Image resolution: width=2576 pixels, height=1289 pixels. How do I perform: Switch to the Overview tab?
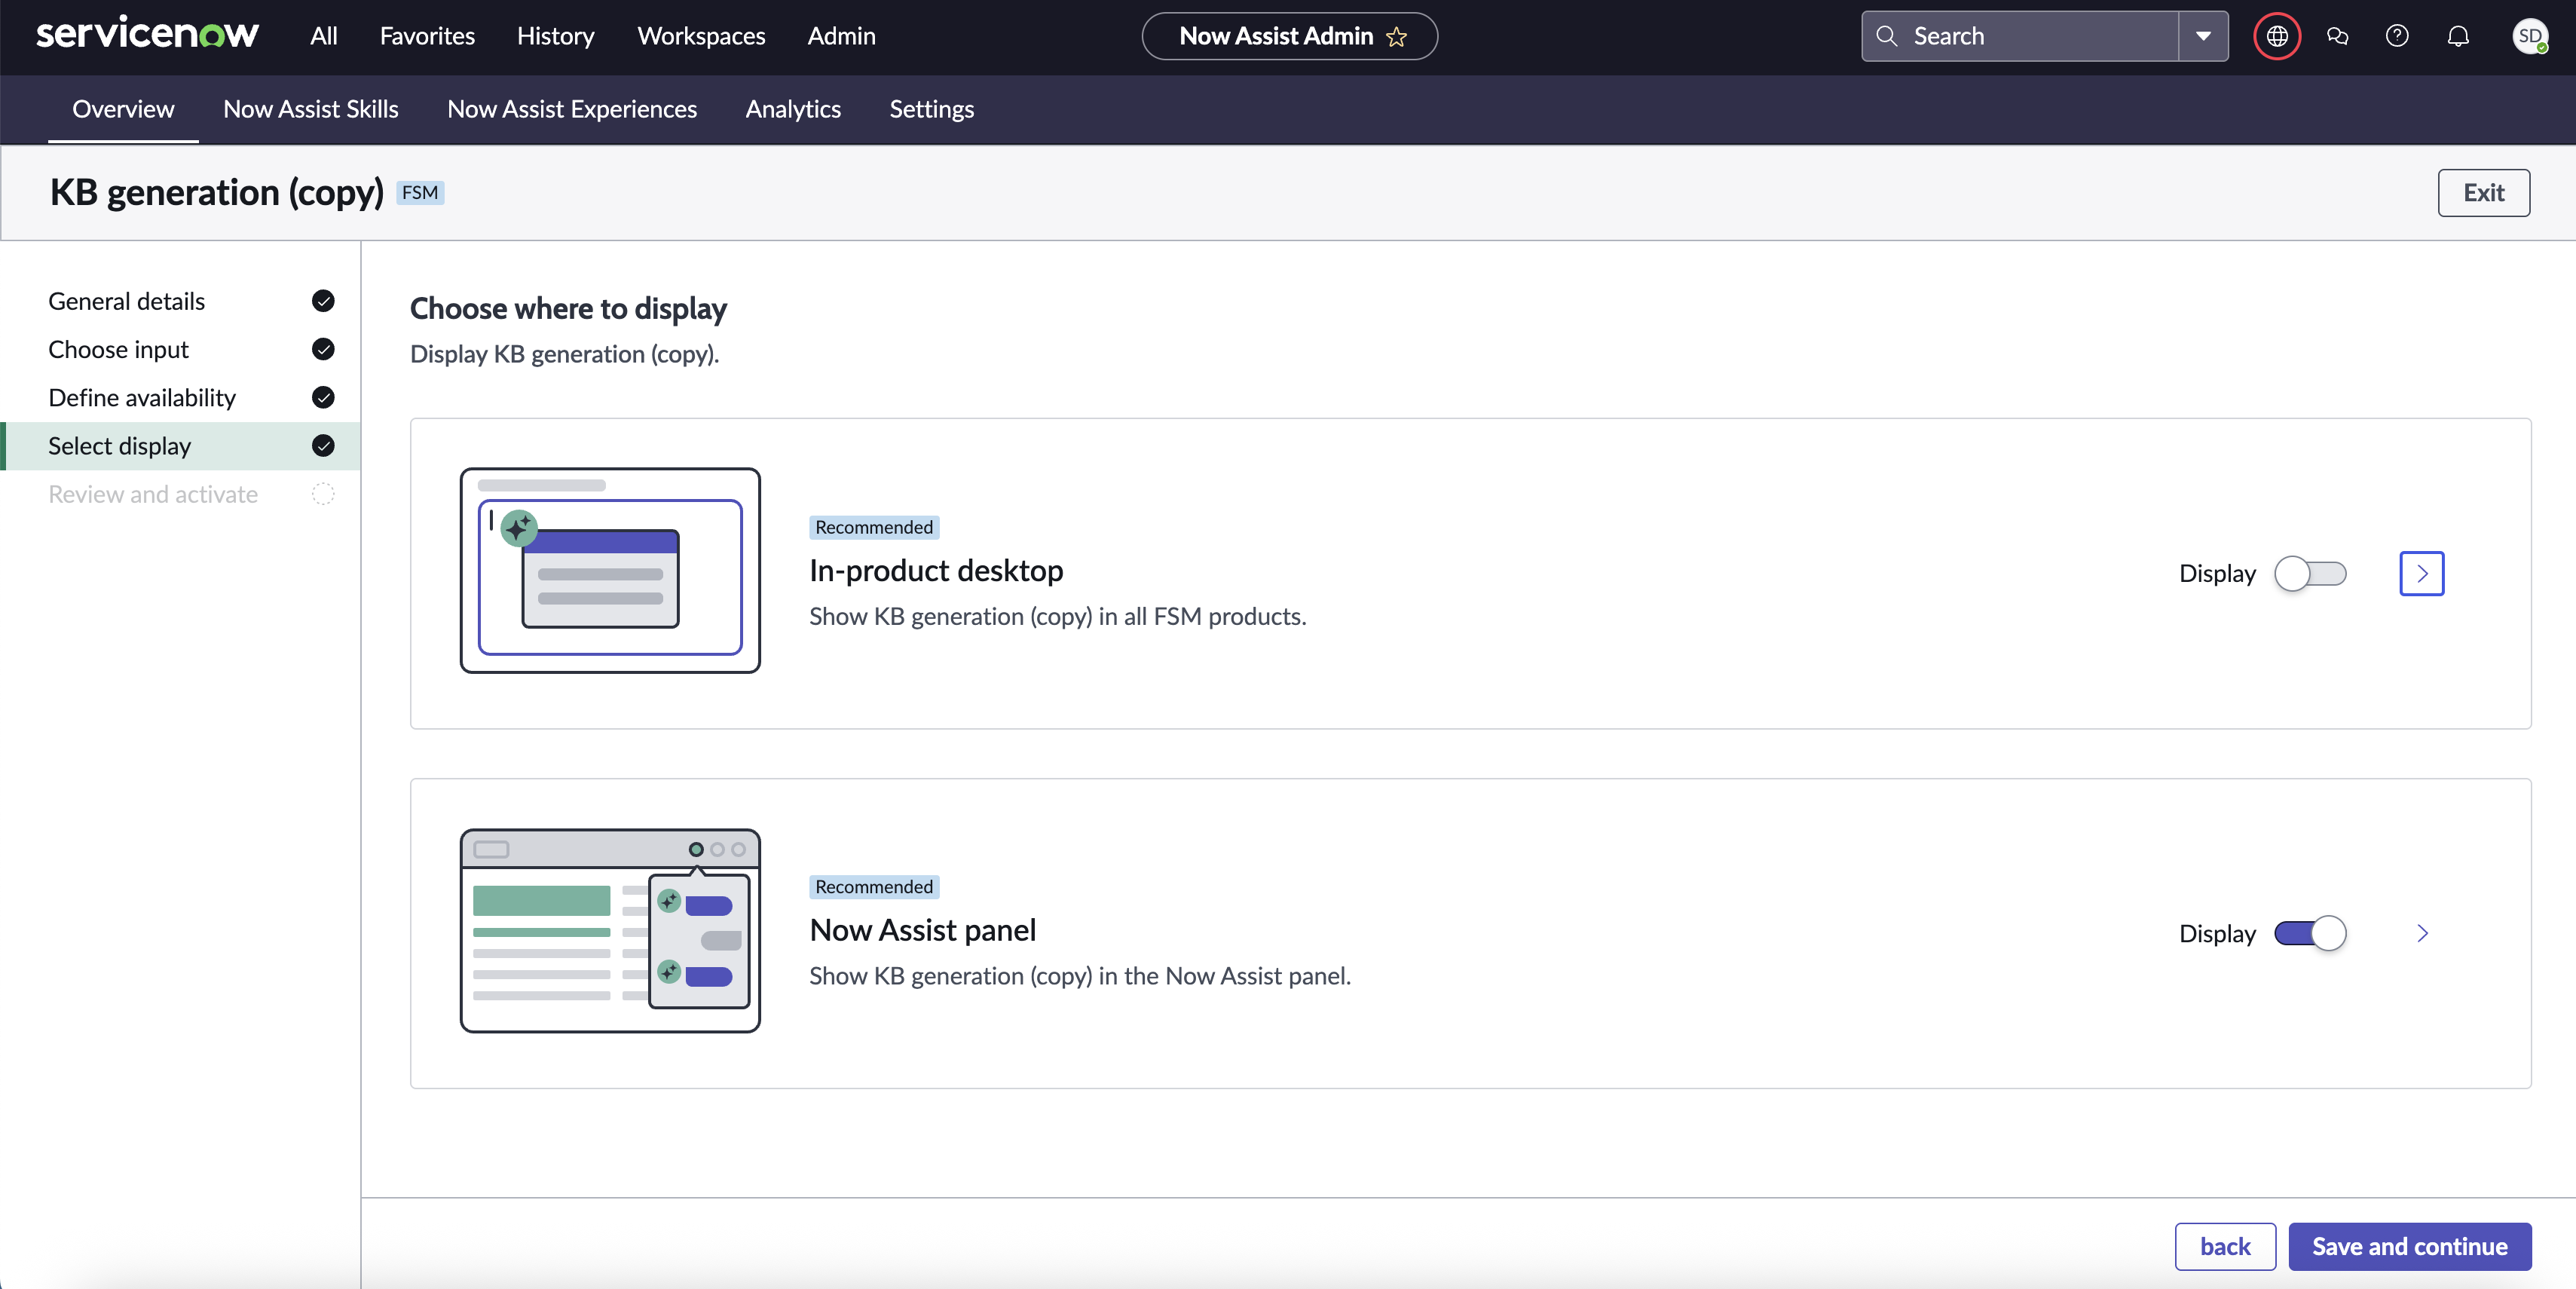[x=123, y=109]
